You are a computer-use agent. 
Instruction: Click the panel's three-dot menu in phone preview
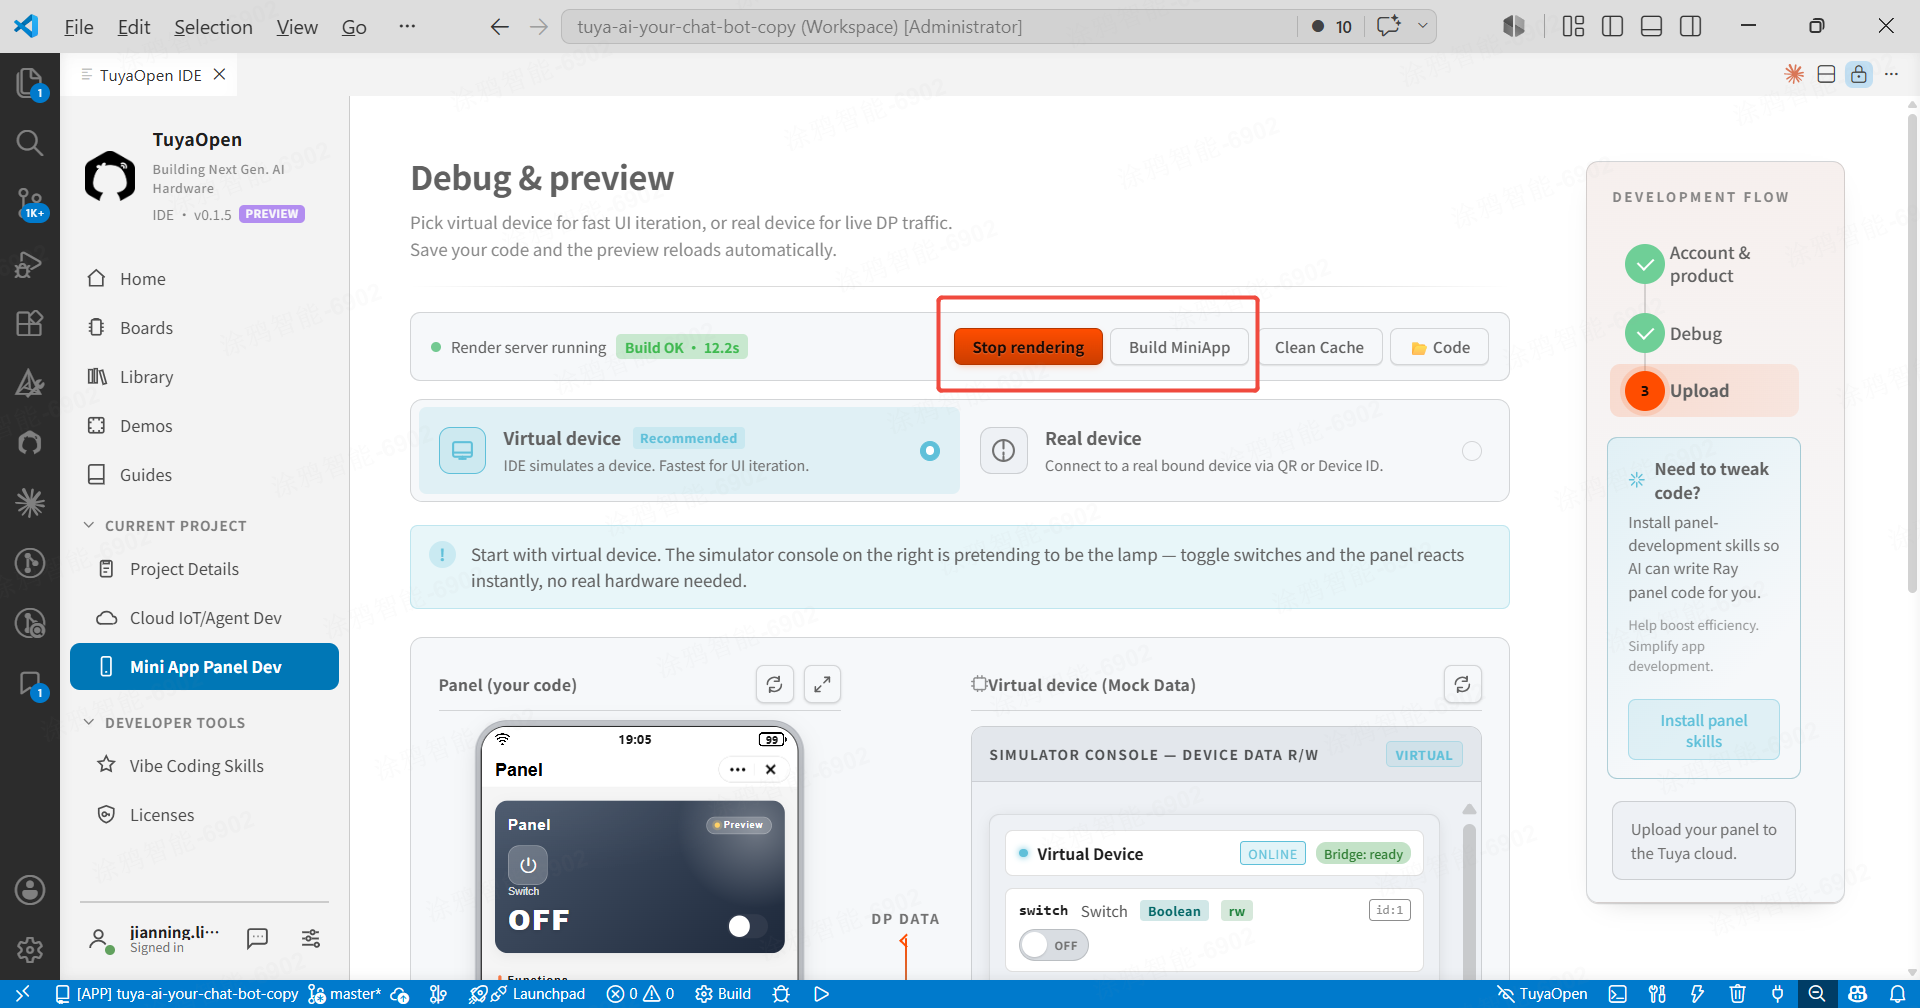(x=738, y=769)
